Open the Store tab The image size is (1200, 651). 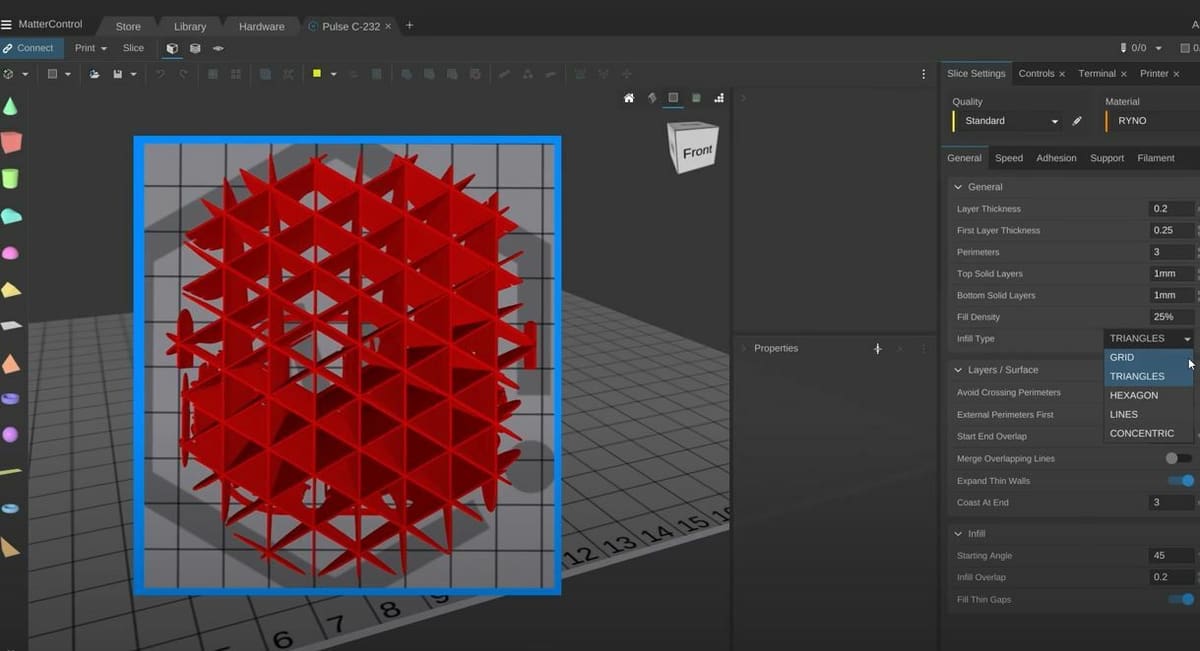[128, 26]
